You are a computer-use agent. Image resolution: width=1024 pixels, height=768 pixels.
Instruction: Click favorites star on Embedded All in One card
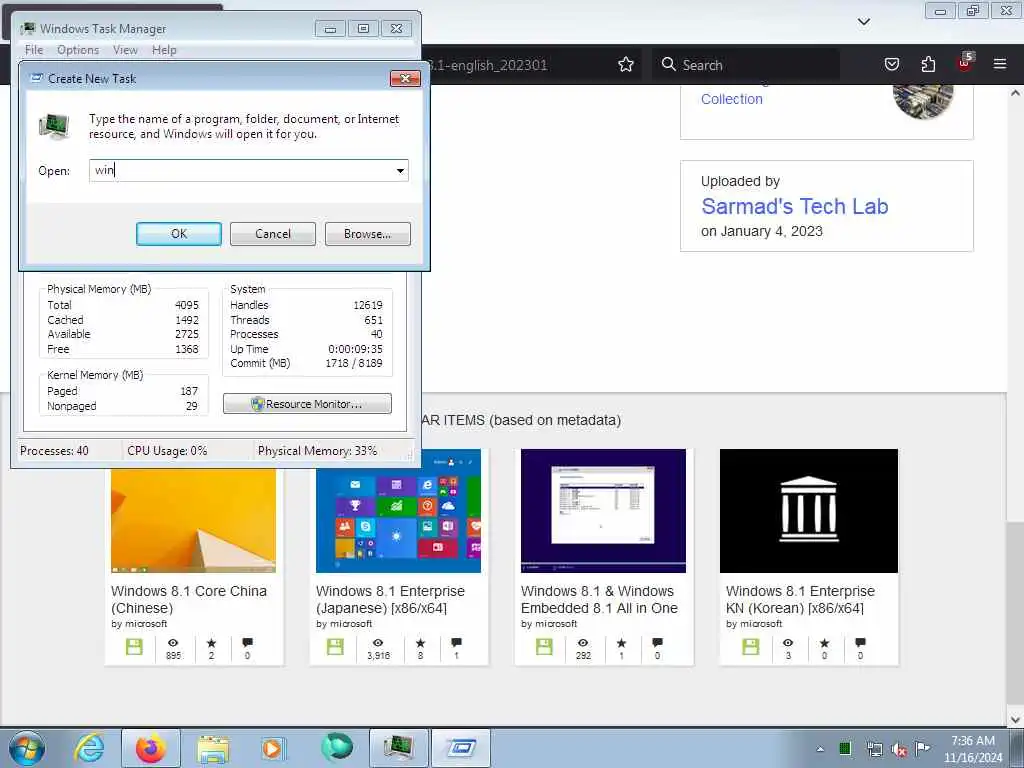(x=621, y=643)
